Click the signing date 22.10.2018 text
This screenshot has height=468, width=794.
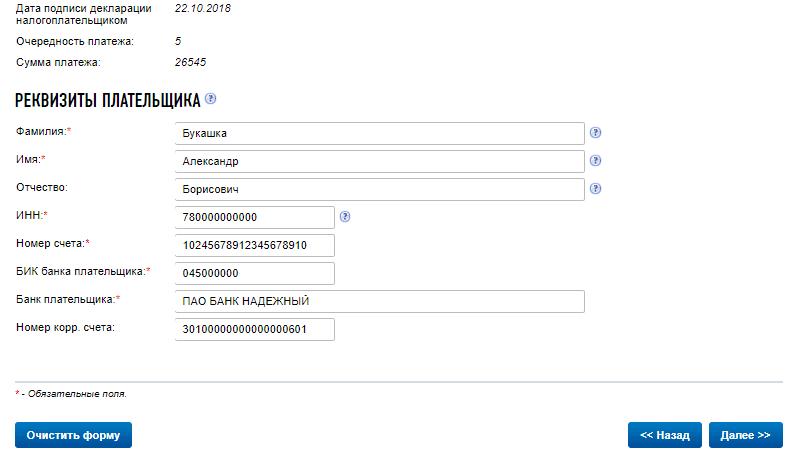pyautogui.click(x=203, y=9)
